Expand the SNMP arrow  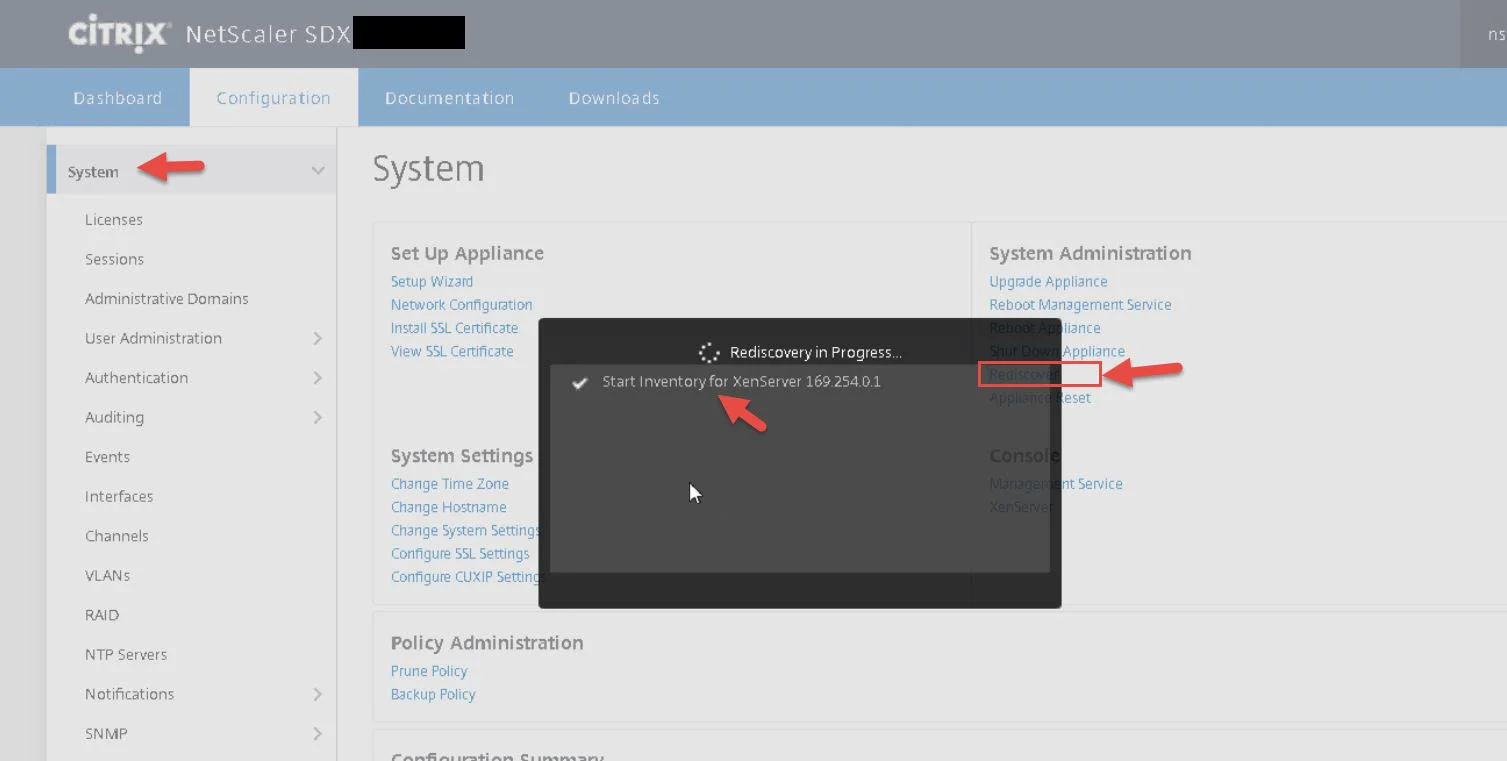pyautogui.click(x=318, y=734)
